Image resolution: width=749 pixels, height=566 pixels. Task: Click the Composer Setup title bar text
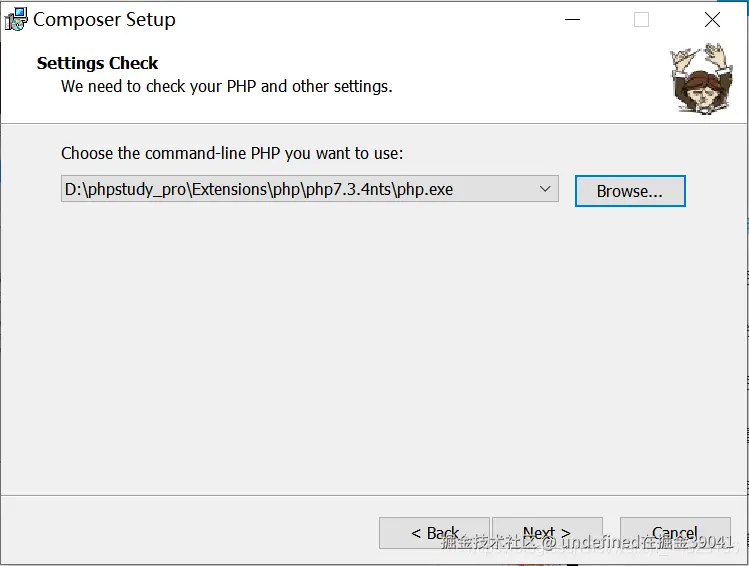pyautogui.click(x=104, y=20)
